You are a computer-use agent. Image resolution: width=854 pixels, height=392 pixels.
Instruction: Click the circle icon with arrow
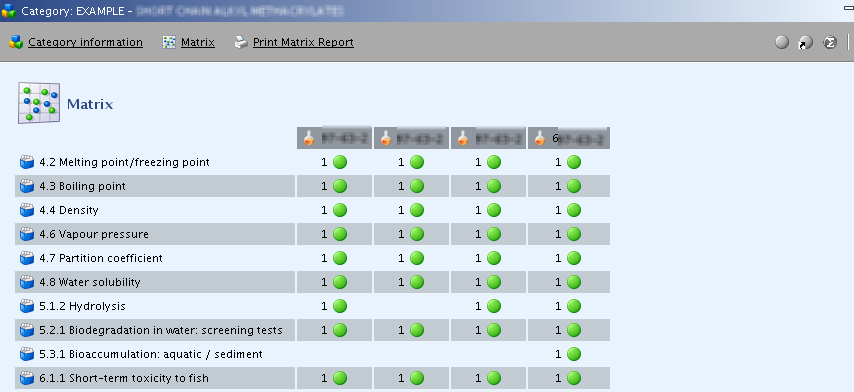806,42
